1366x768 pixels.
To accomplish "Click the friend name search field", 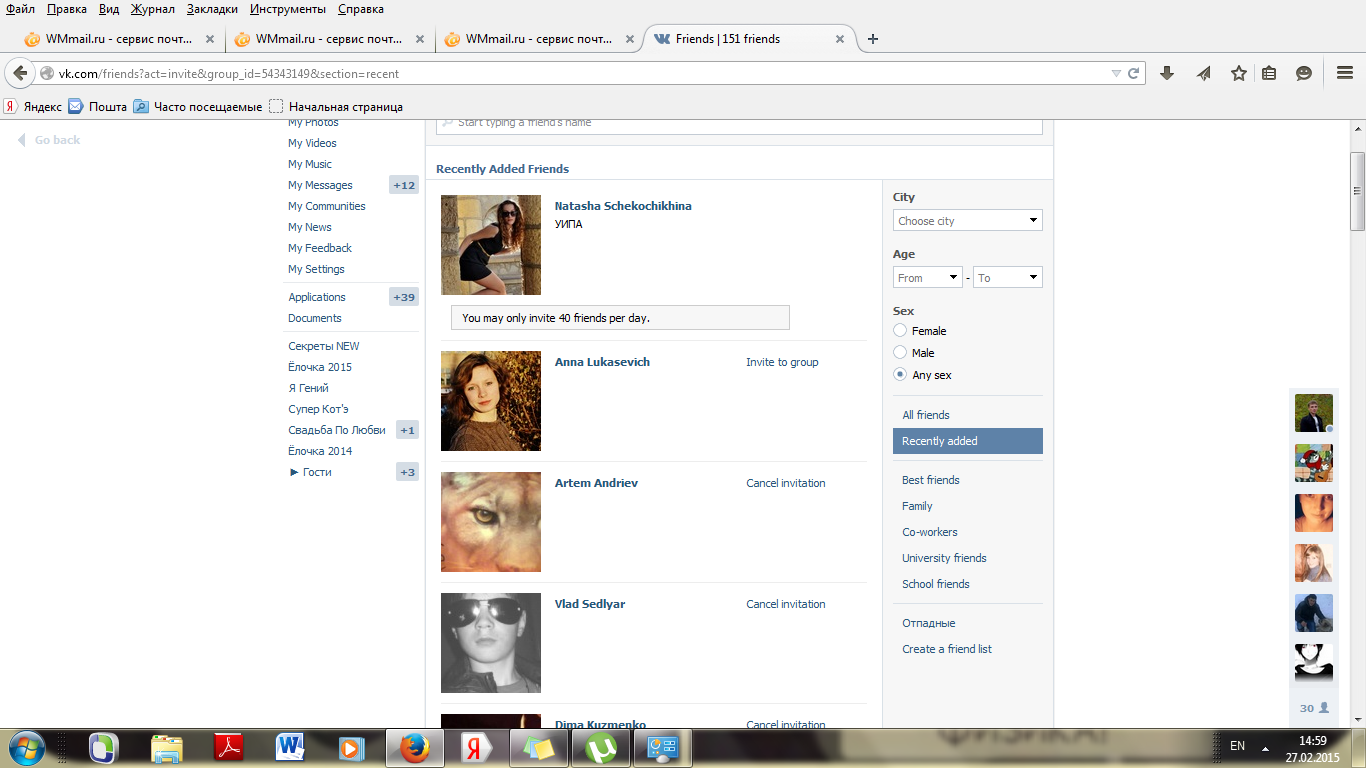I will (740, 124).
